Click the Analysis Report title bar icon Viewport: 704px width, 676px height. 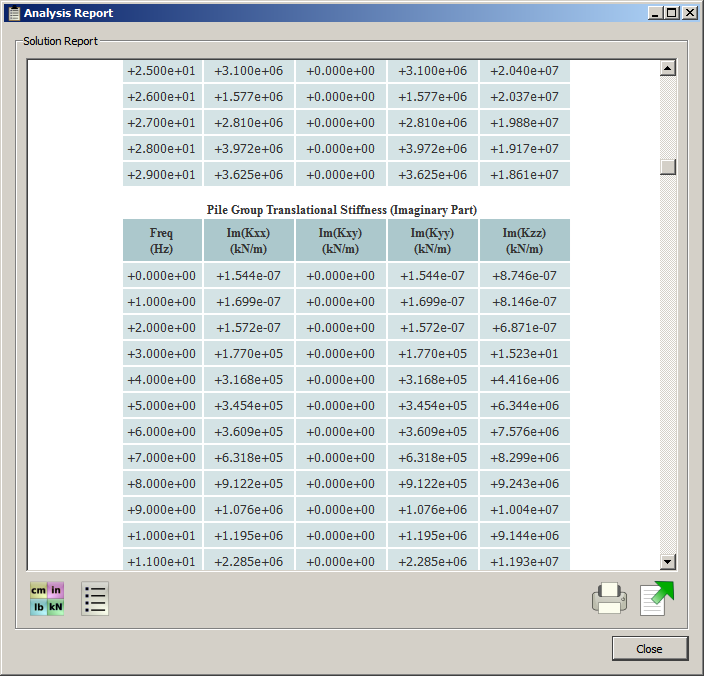pos(13,13)
